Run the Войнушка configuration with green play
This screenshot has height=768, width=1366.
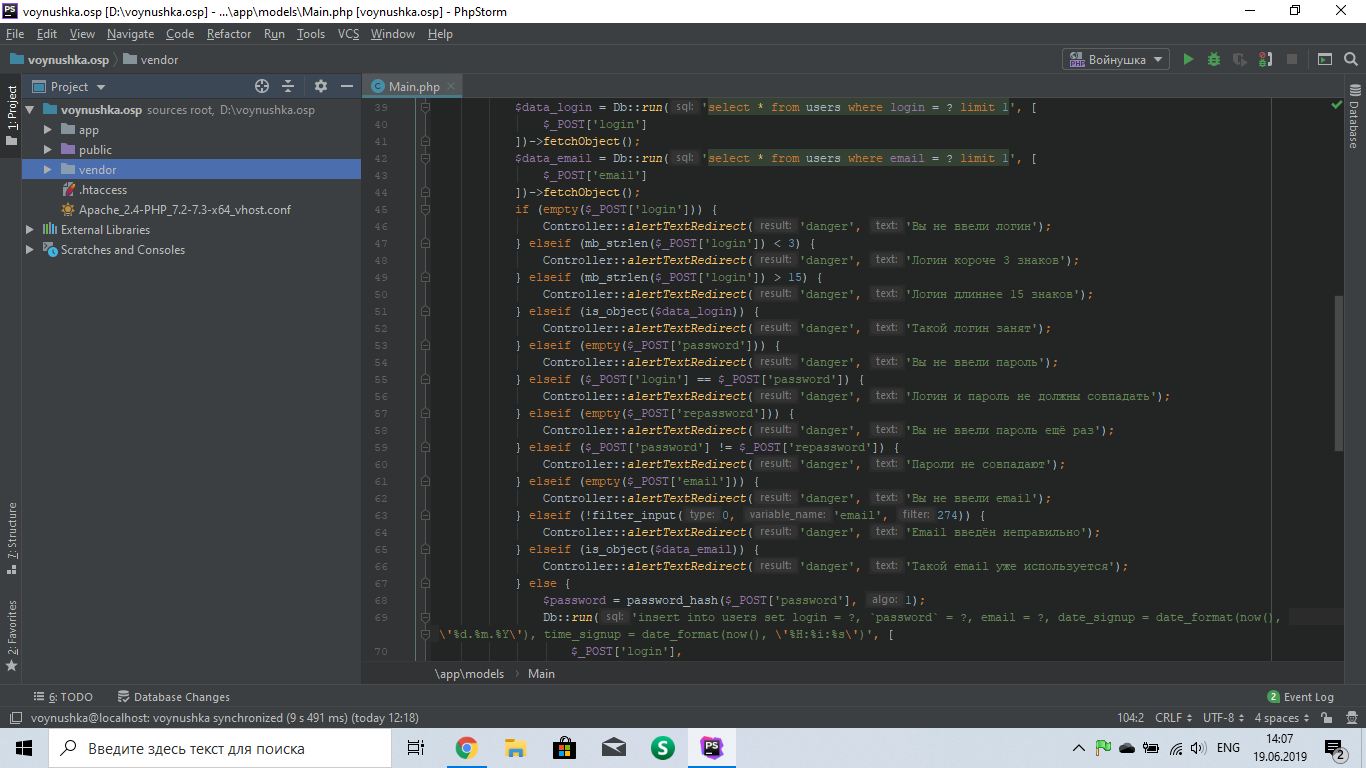coord(1188,60)
